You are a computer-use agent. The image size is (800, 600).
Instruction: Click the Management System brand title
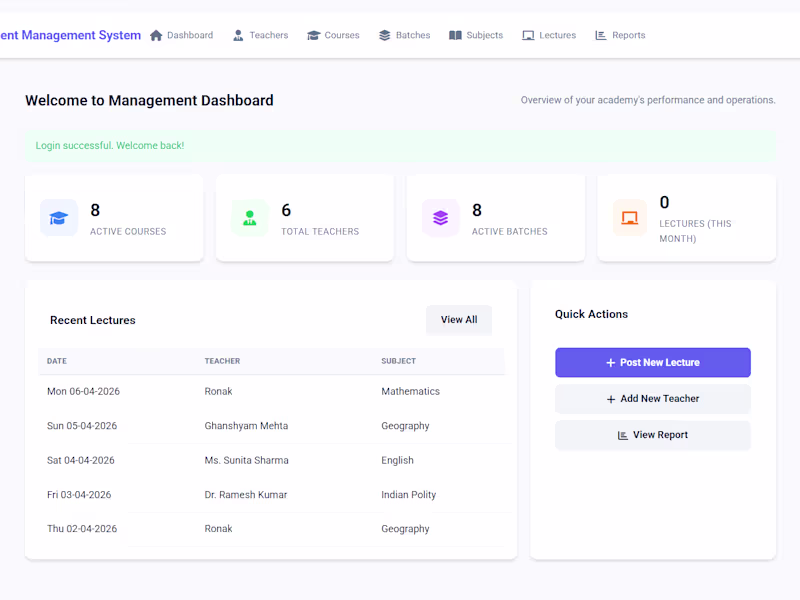pos(70,35)
